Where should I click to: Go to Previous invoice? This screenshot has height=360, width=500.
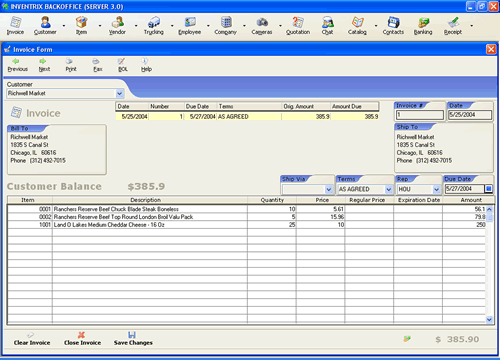[x=17, y=65]
